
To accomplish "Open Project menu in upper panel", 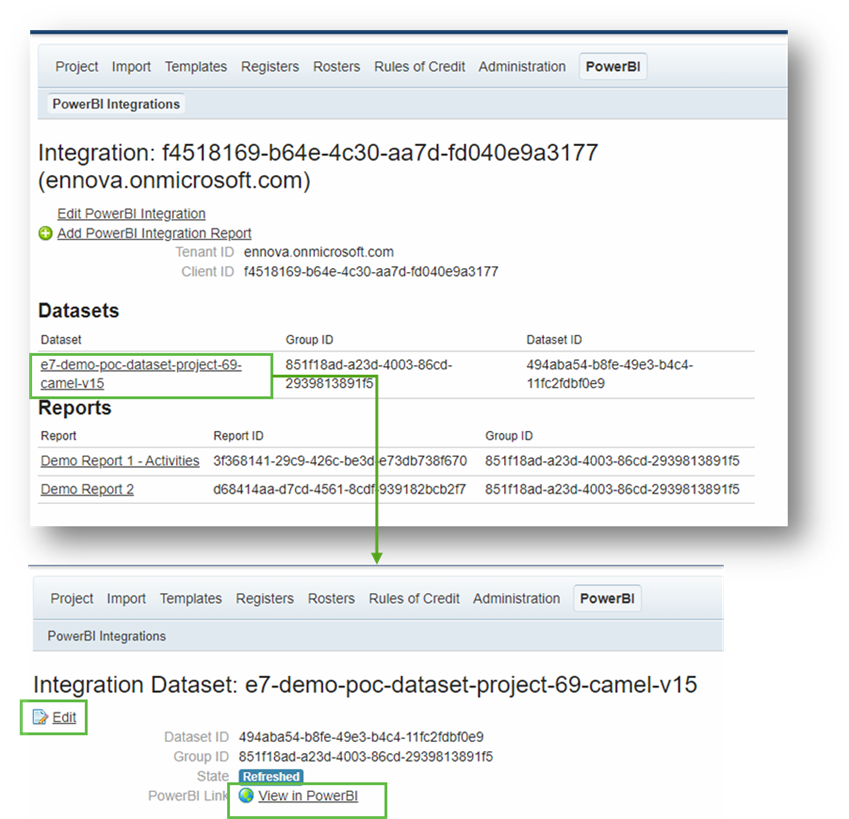I will point(76,67).
